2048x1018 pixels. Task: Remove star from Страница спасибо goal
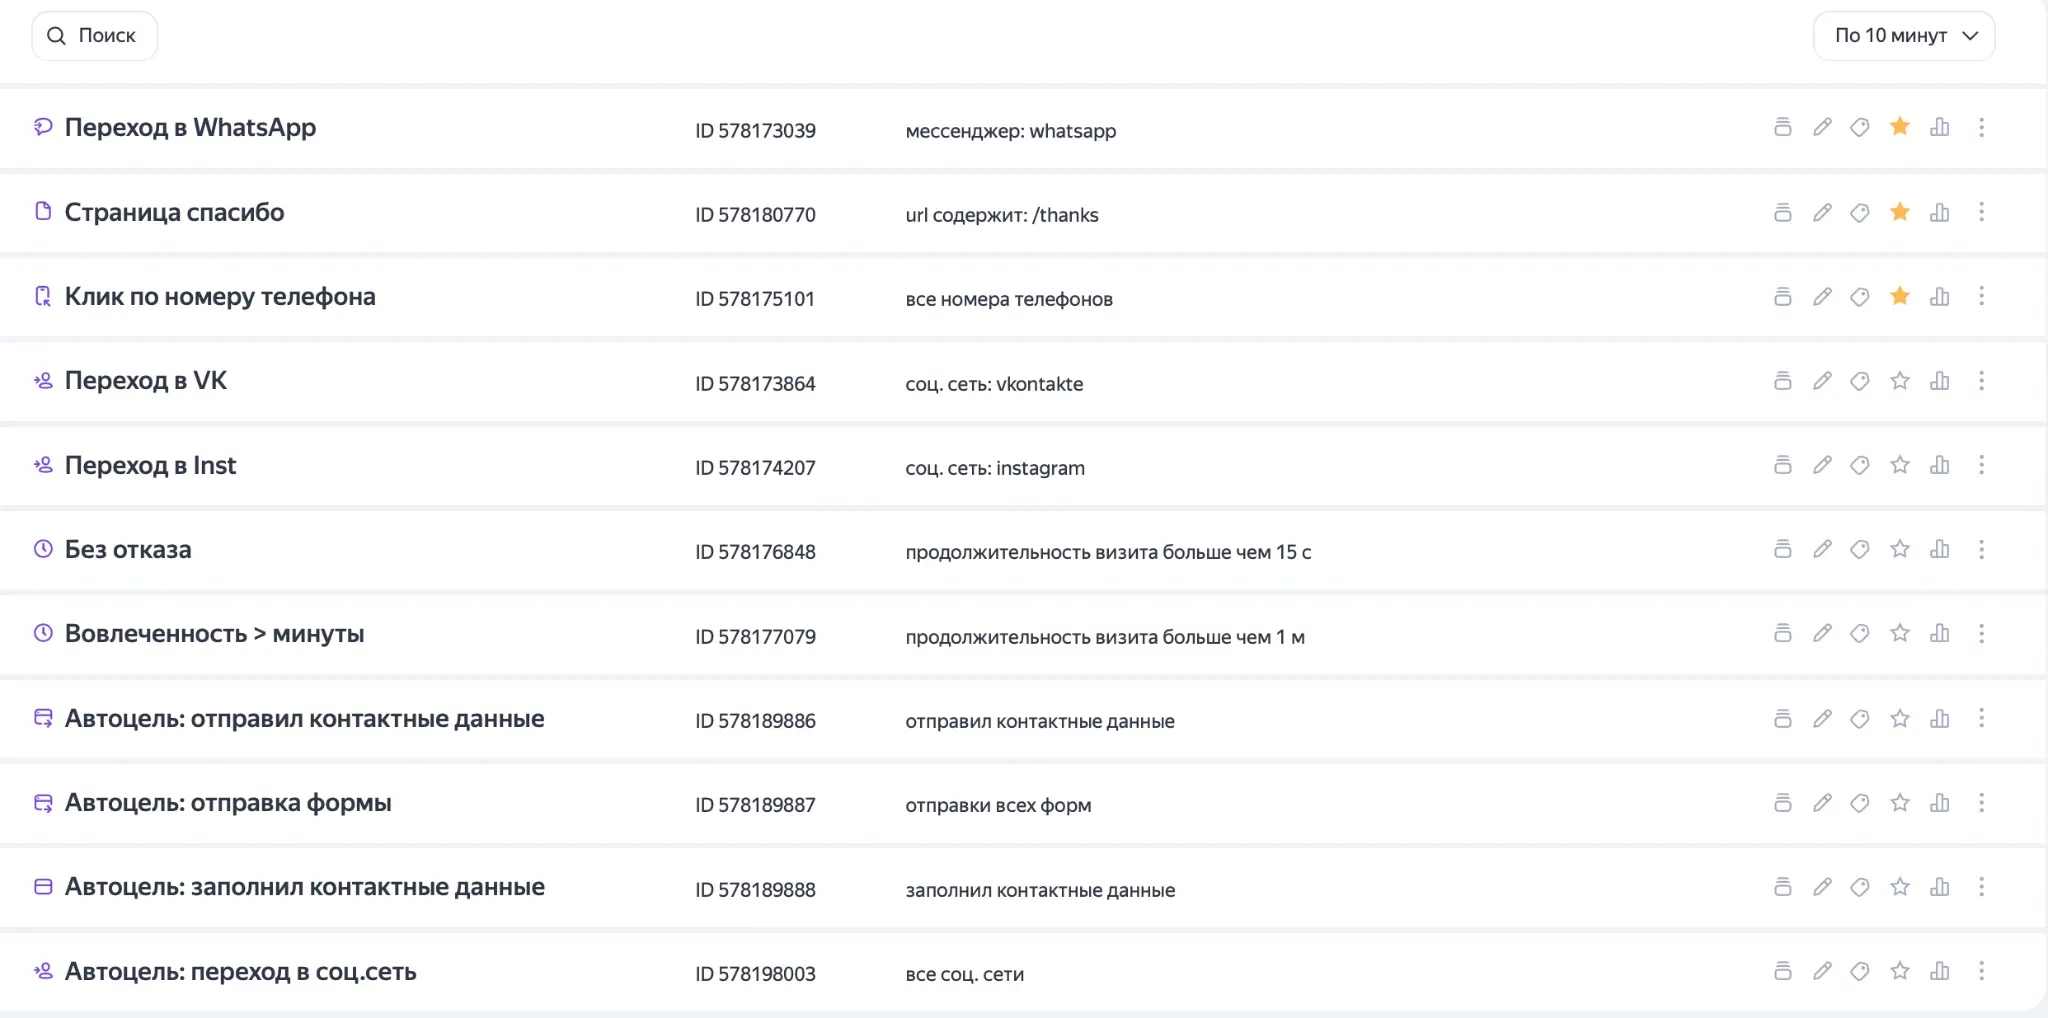pos(1900,211)
